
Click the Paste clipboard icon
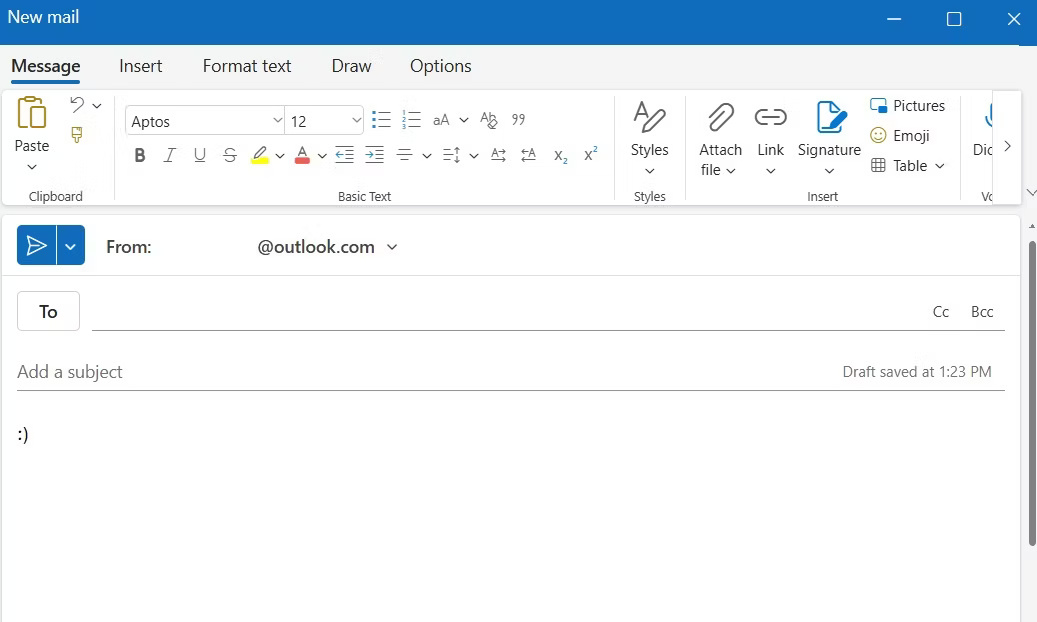(x=31, y=112)
